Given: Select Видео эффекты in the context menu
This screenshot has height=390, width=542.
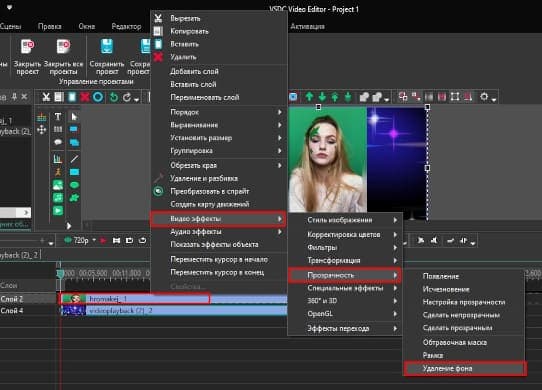Looking at the screenshot, I should (x=218, y=219).
